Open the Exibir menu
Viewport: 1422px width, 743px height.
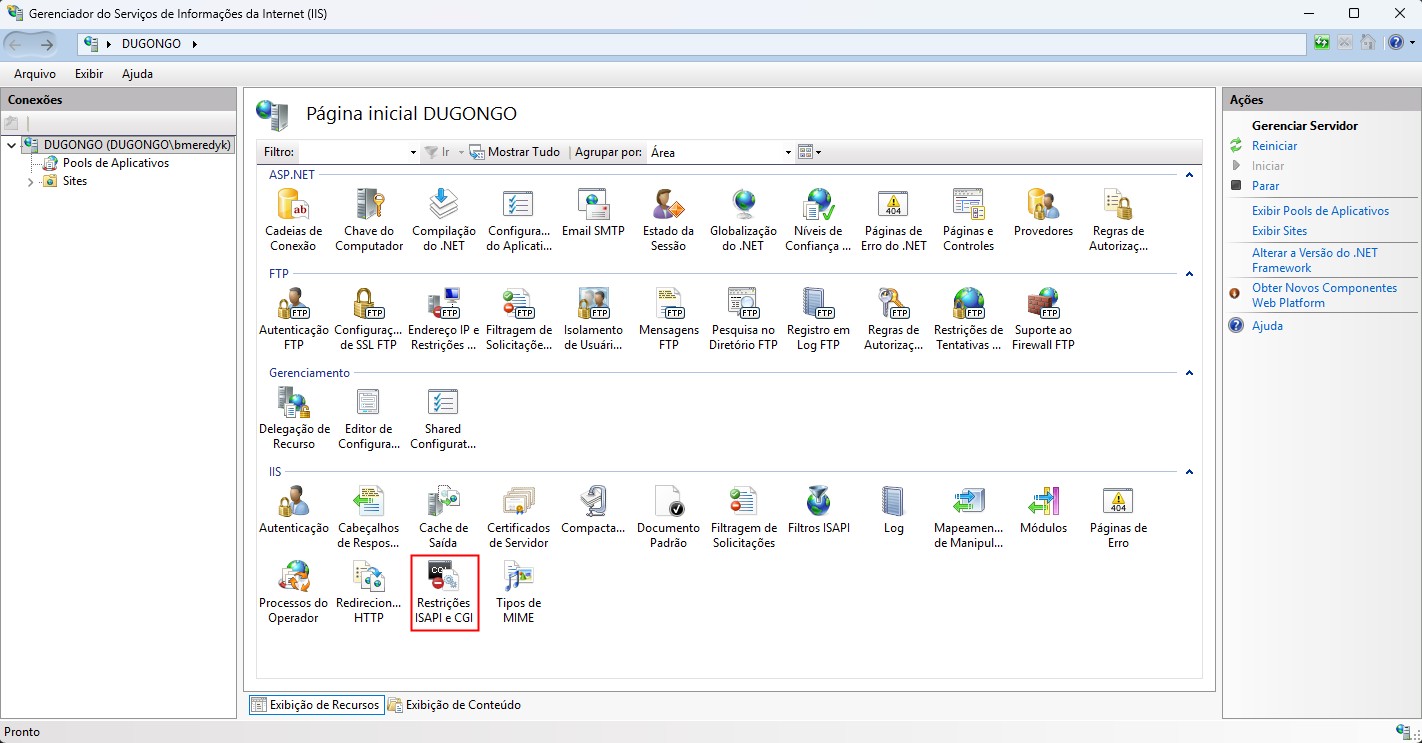pos(89,74)
